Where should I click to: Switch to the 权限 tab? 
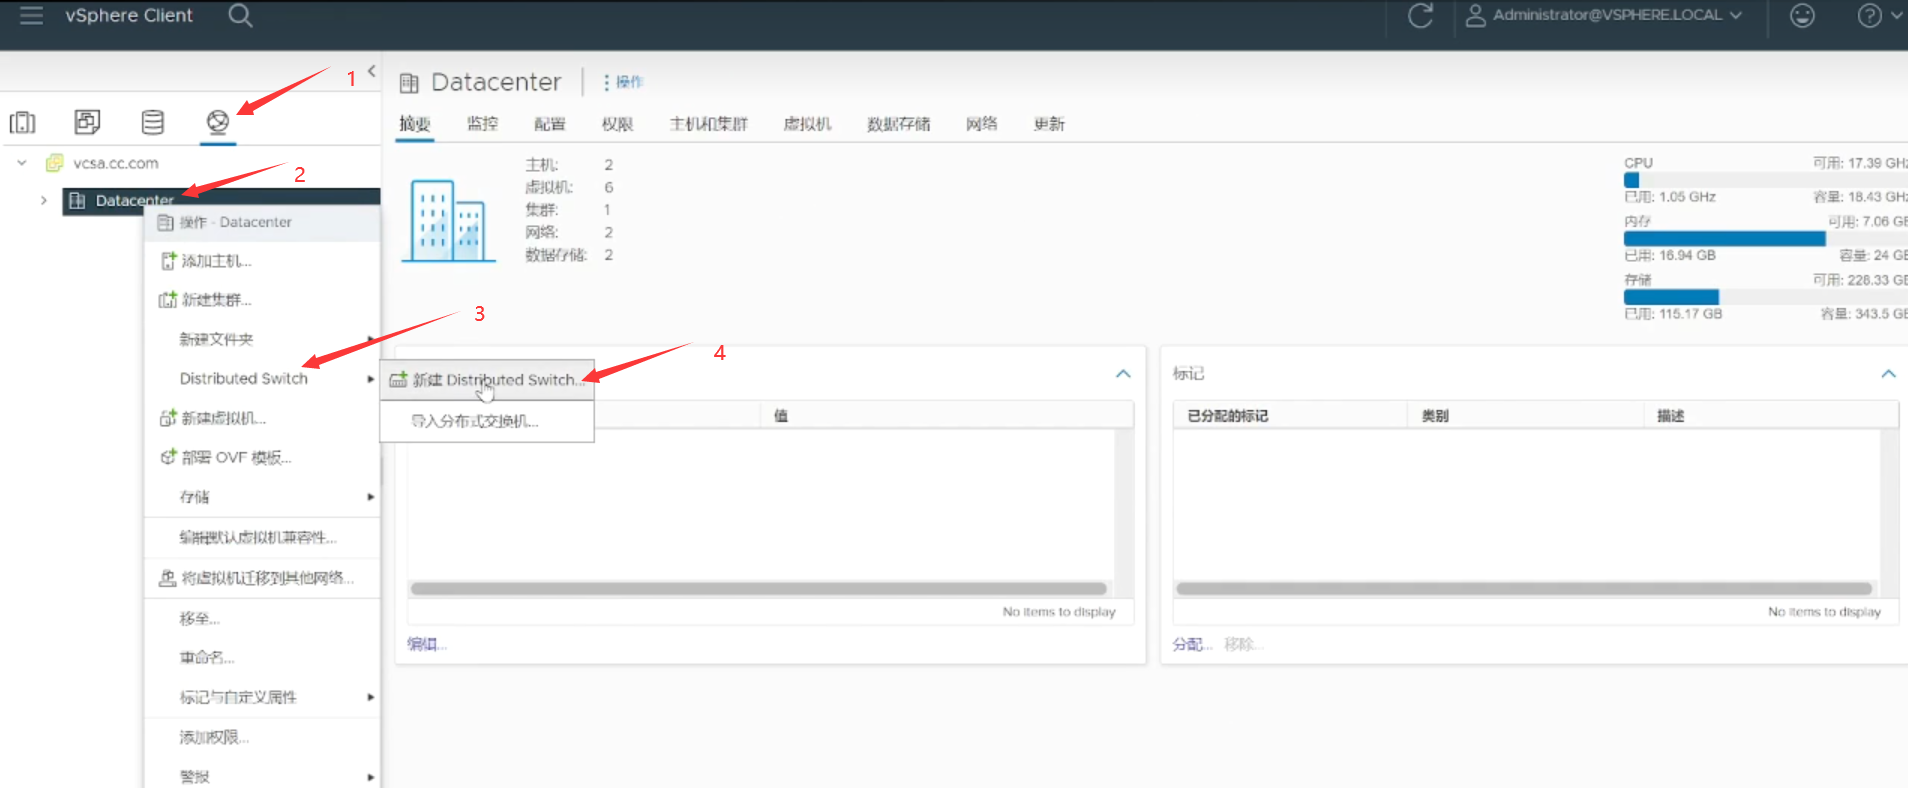tap(617, 124)
